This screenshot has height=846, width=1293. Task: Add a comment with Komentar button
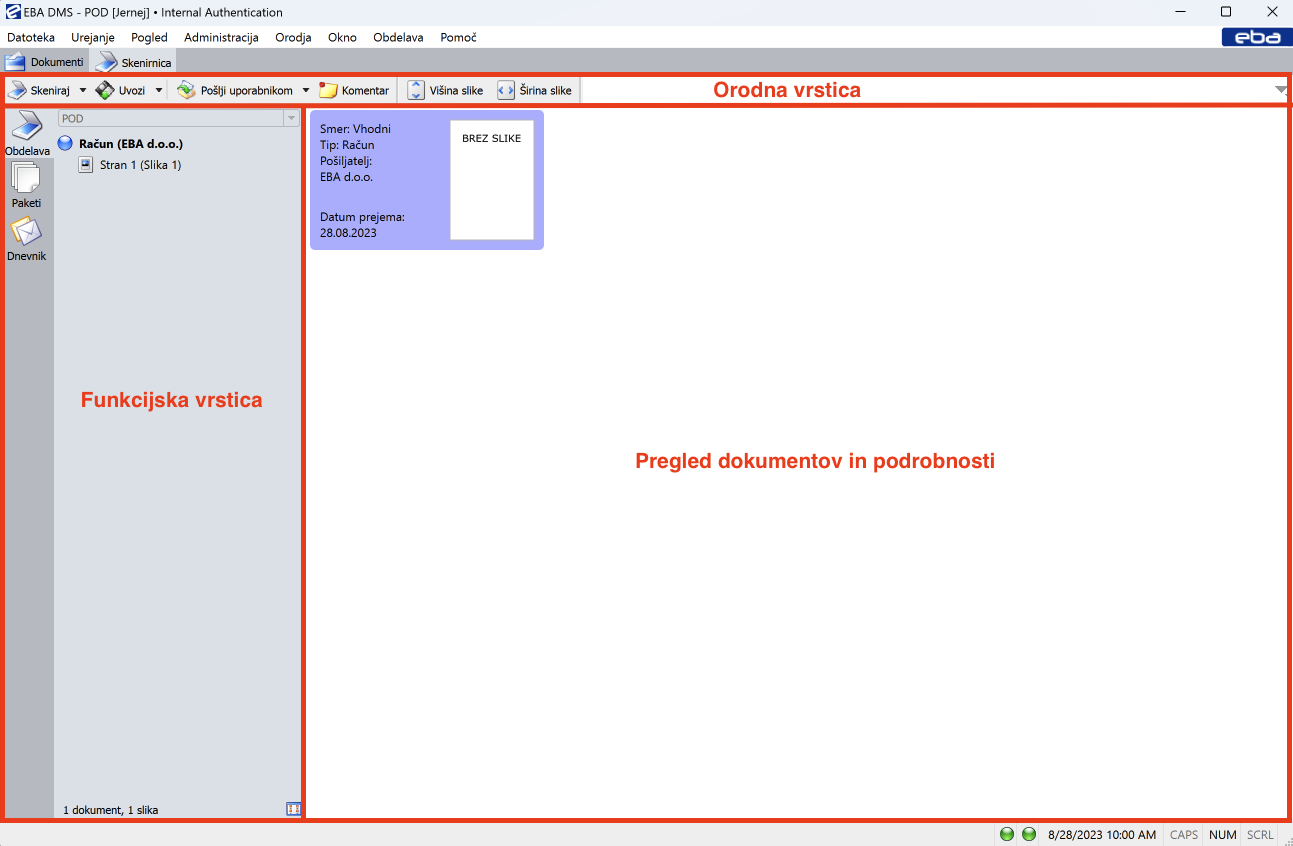coord(354,90)
